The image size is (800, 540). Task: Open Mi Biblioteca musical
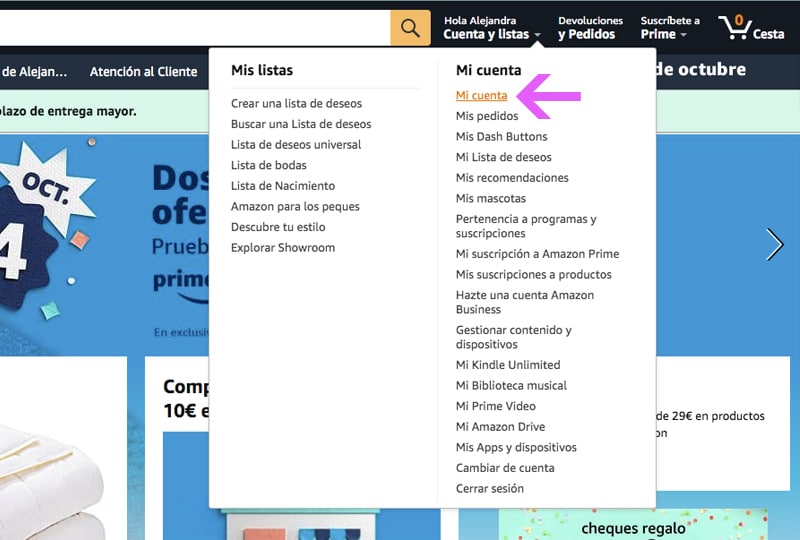pos(511,385)
